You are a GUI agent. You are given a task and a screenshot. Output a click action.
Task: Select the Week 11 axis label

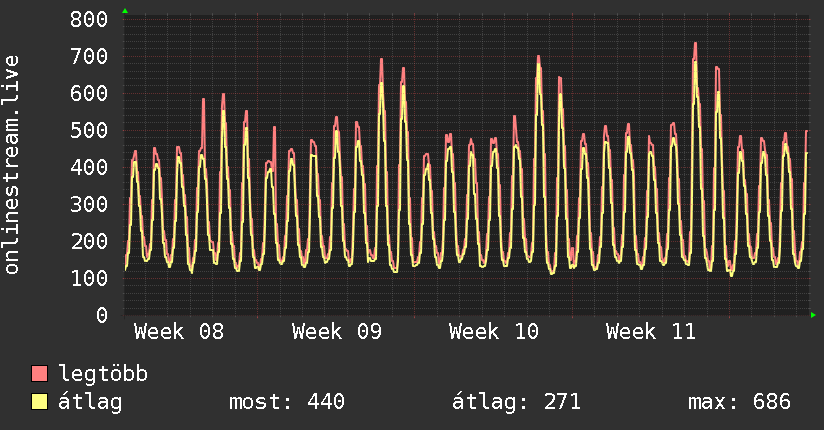[x=651, y=332]
